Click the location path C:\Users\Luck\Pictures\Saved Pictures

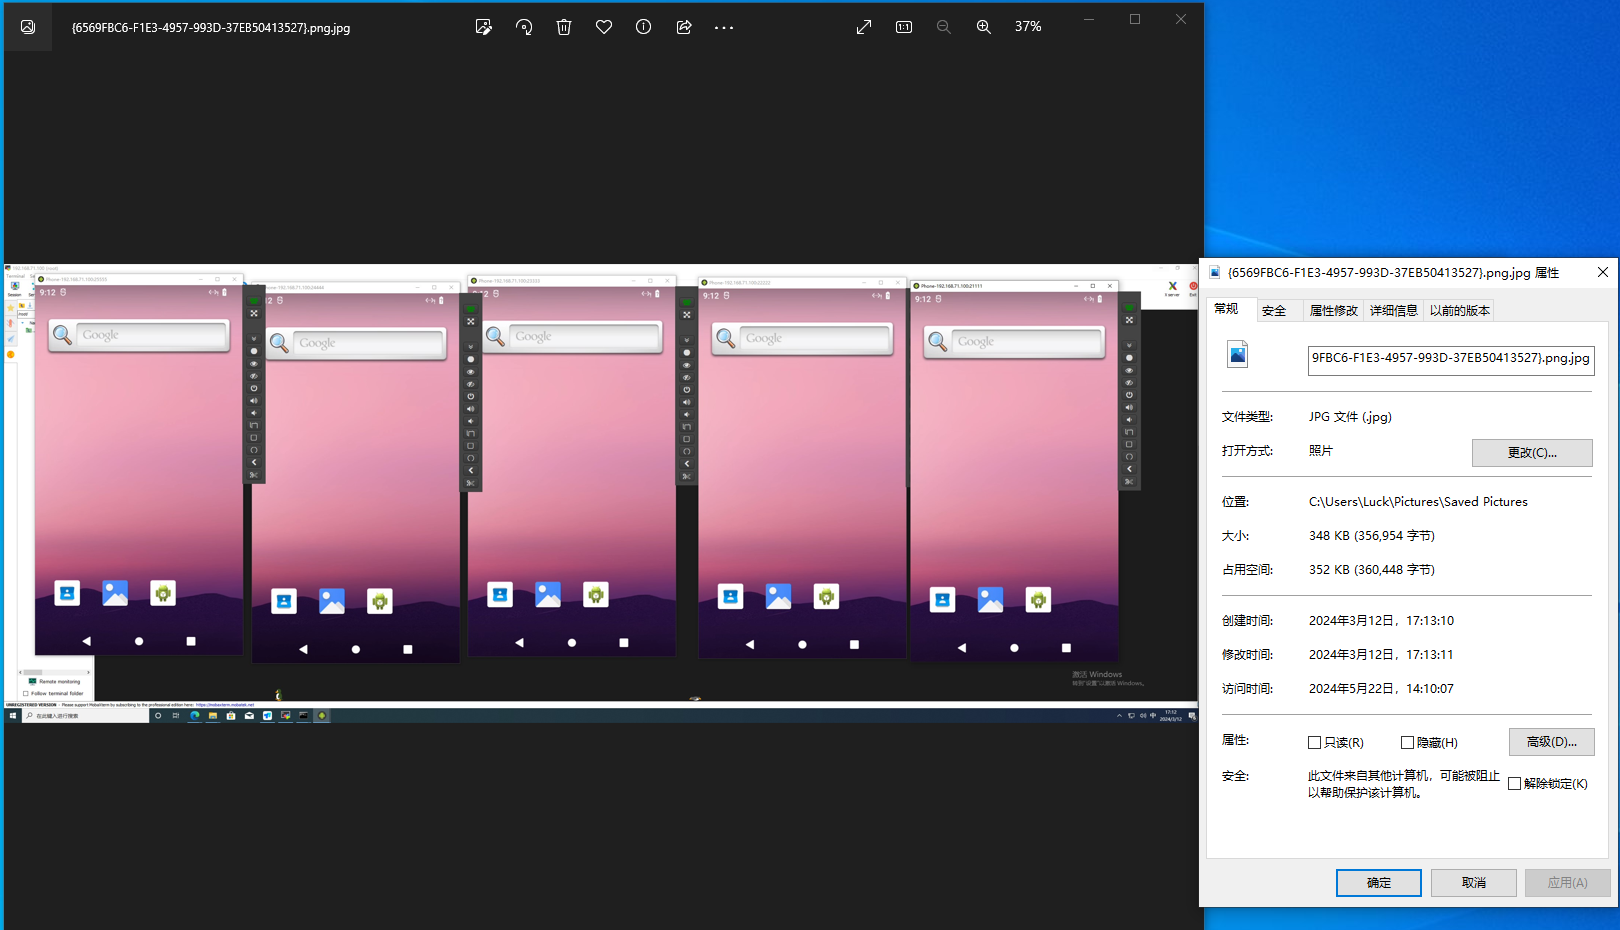point(1418,502)
